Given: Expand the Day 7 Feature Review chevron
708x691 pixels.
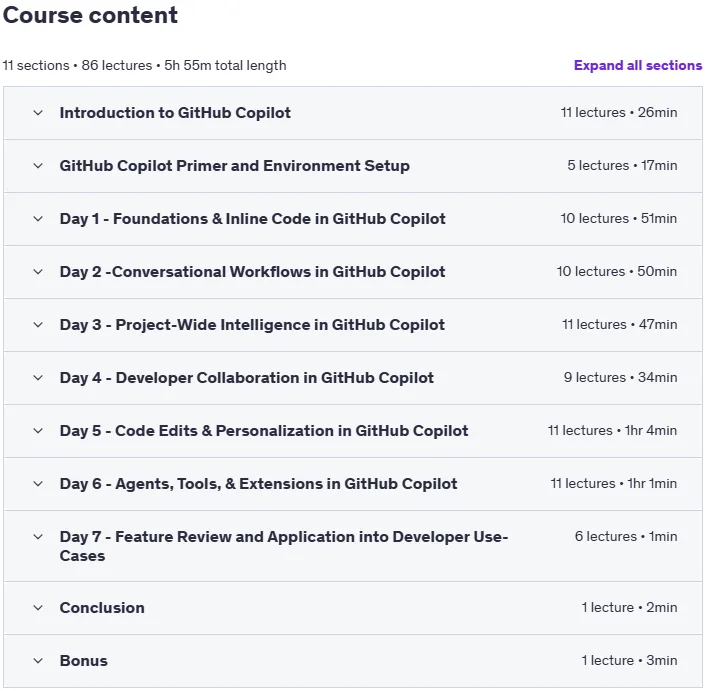Looking at the screenshot, I should 38,537.
